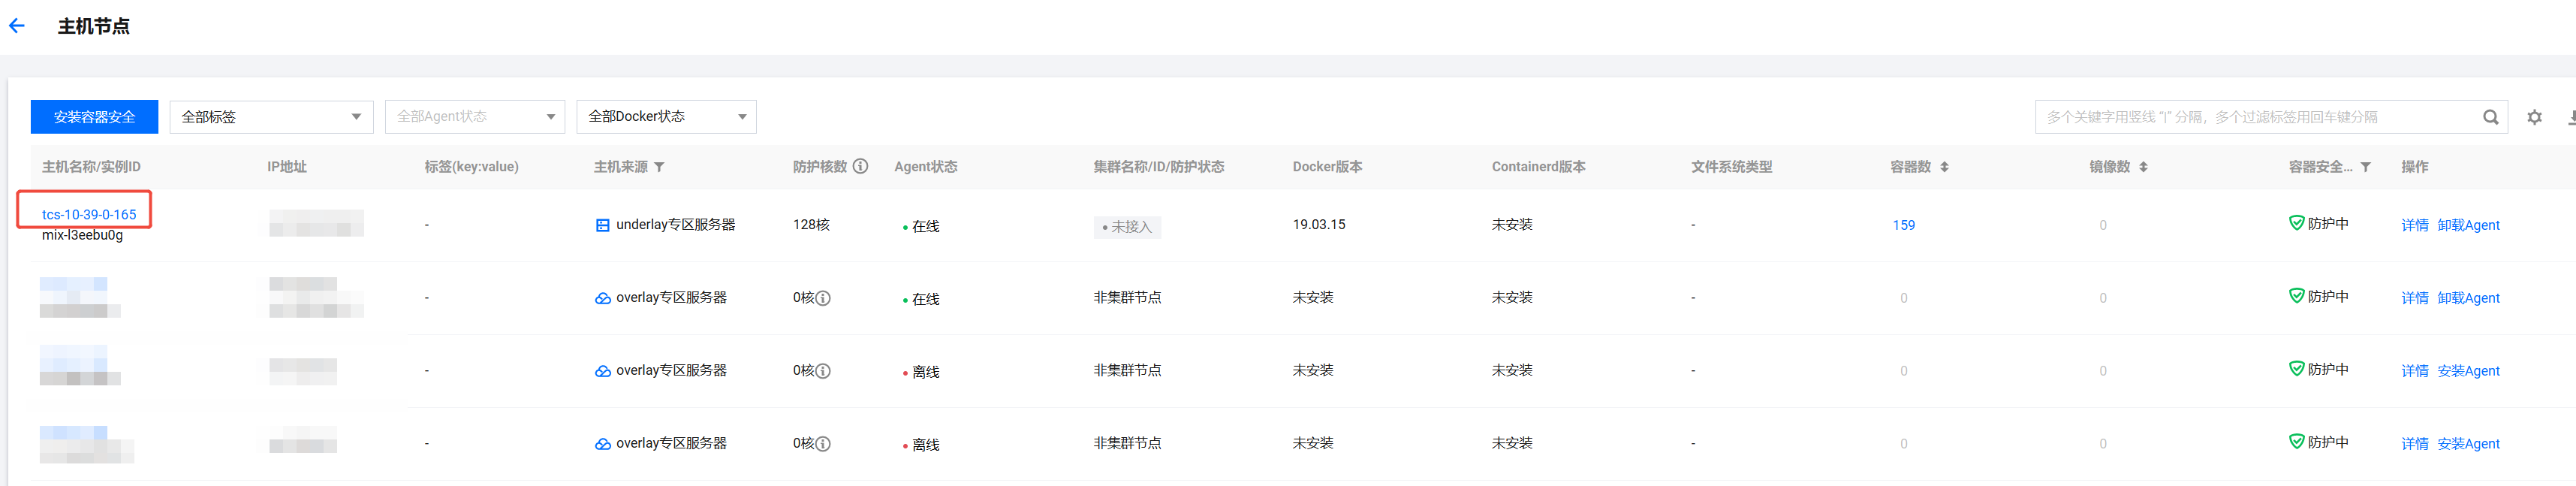Click the 防护中 shield icon in first row
The width and height of the screenshot is (2576, 486).
coord(2296,223)
